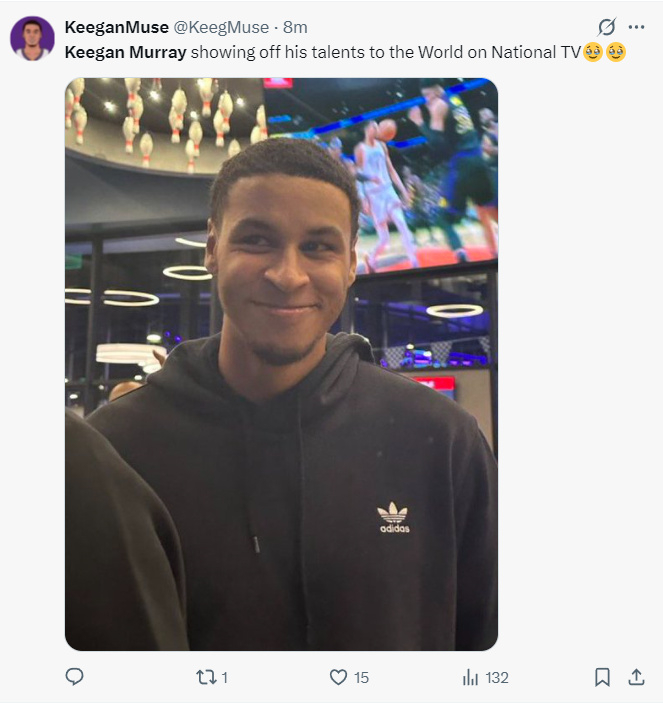Click the @KeegMuse handle
Screen dimensions: 663x703
pos(221,27)
